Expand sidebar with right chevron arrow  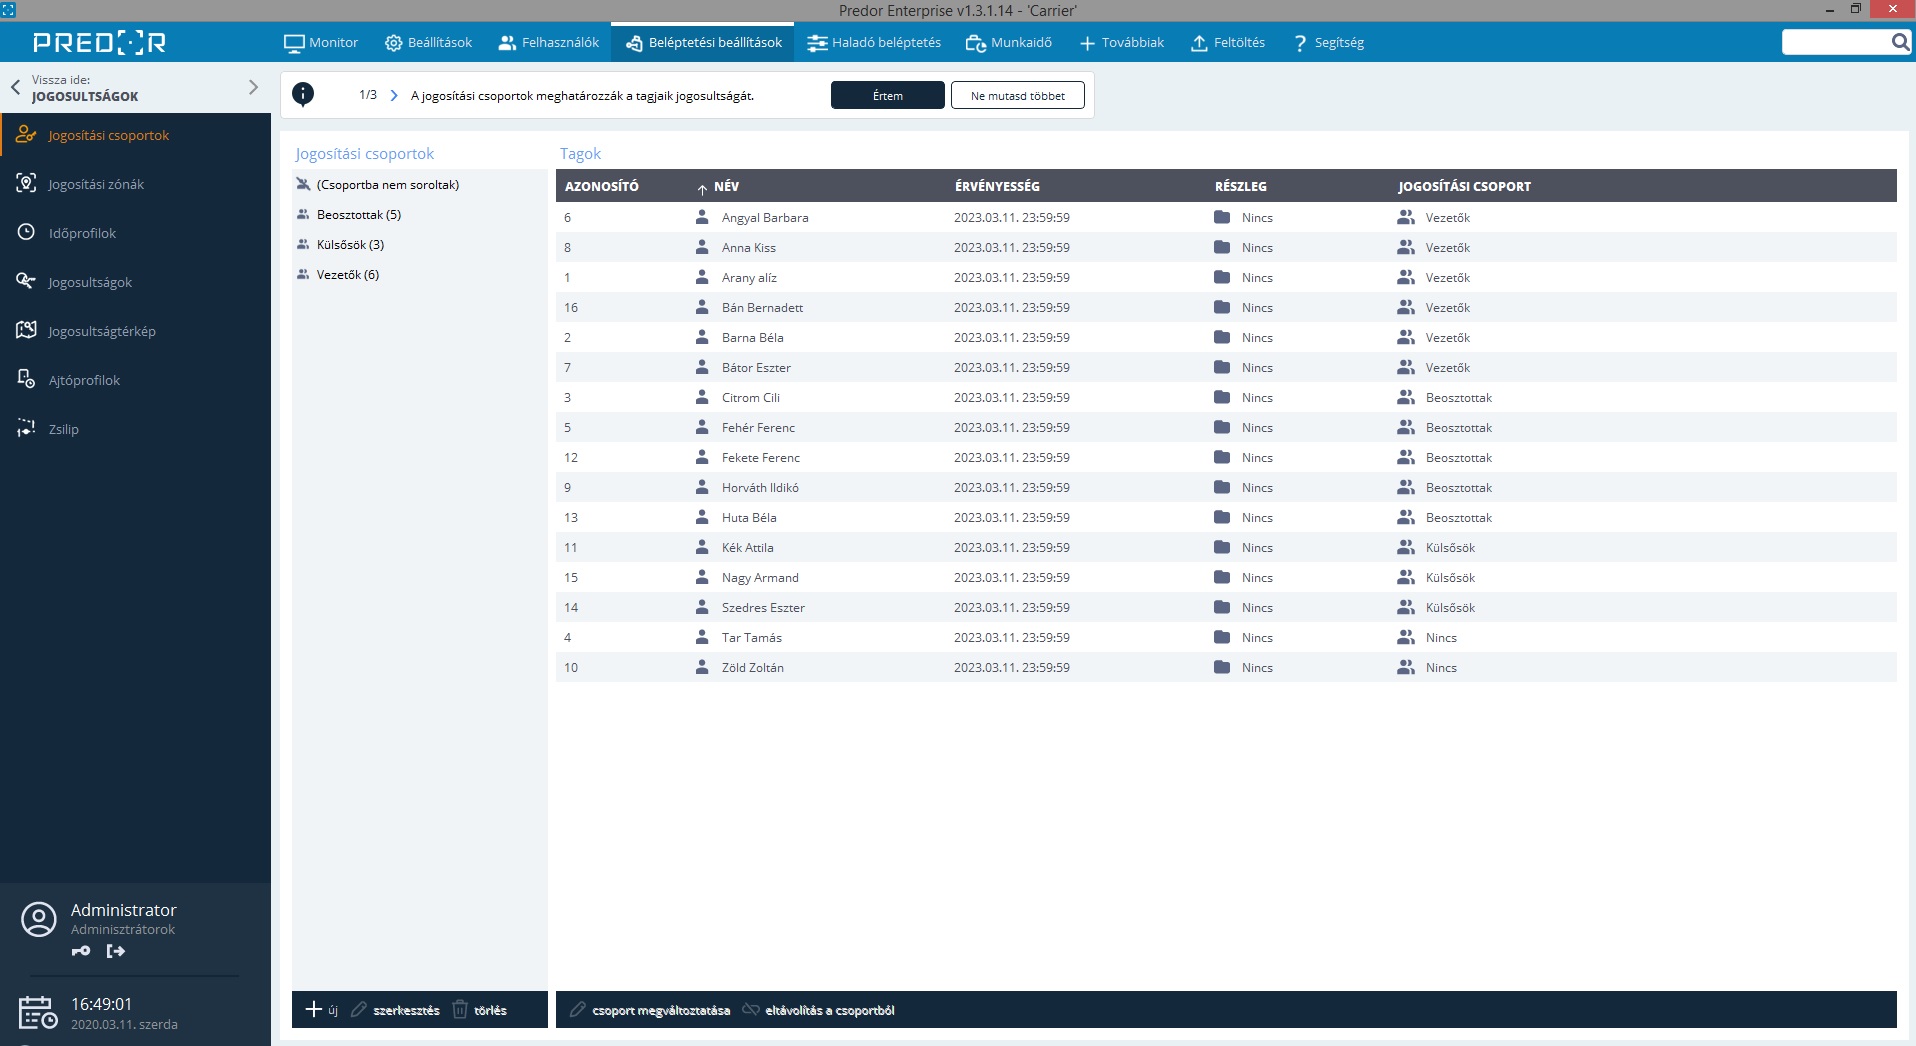tap(253, 88)
